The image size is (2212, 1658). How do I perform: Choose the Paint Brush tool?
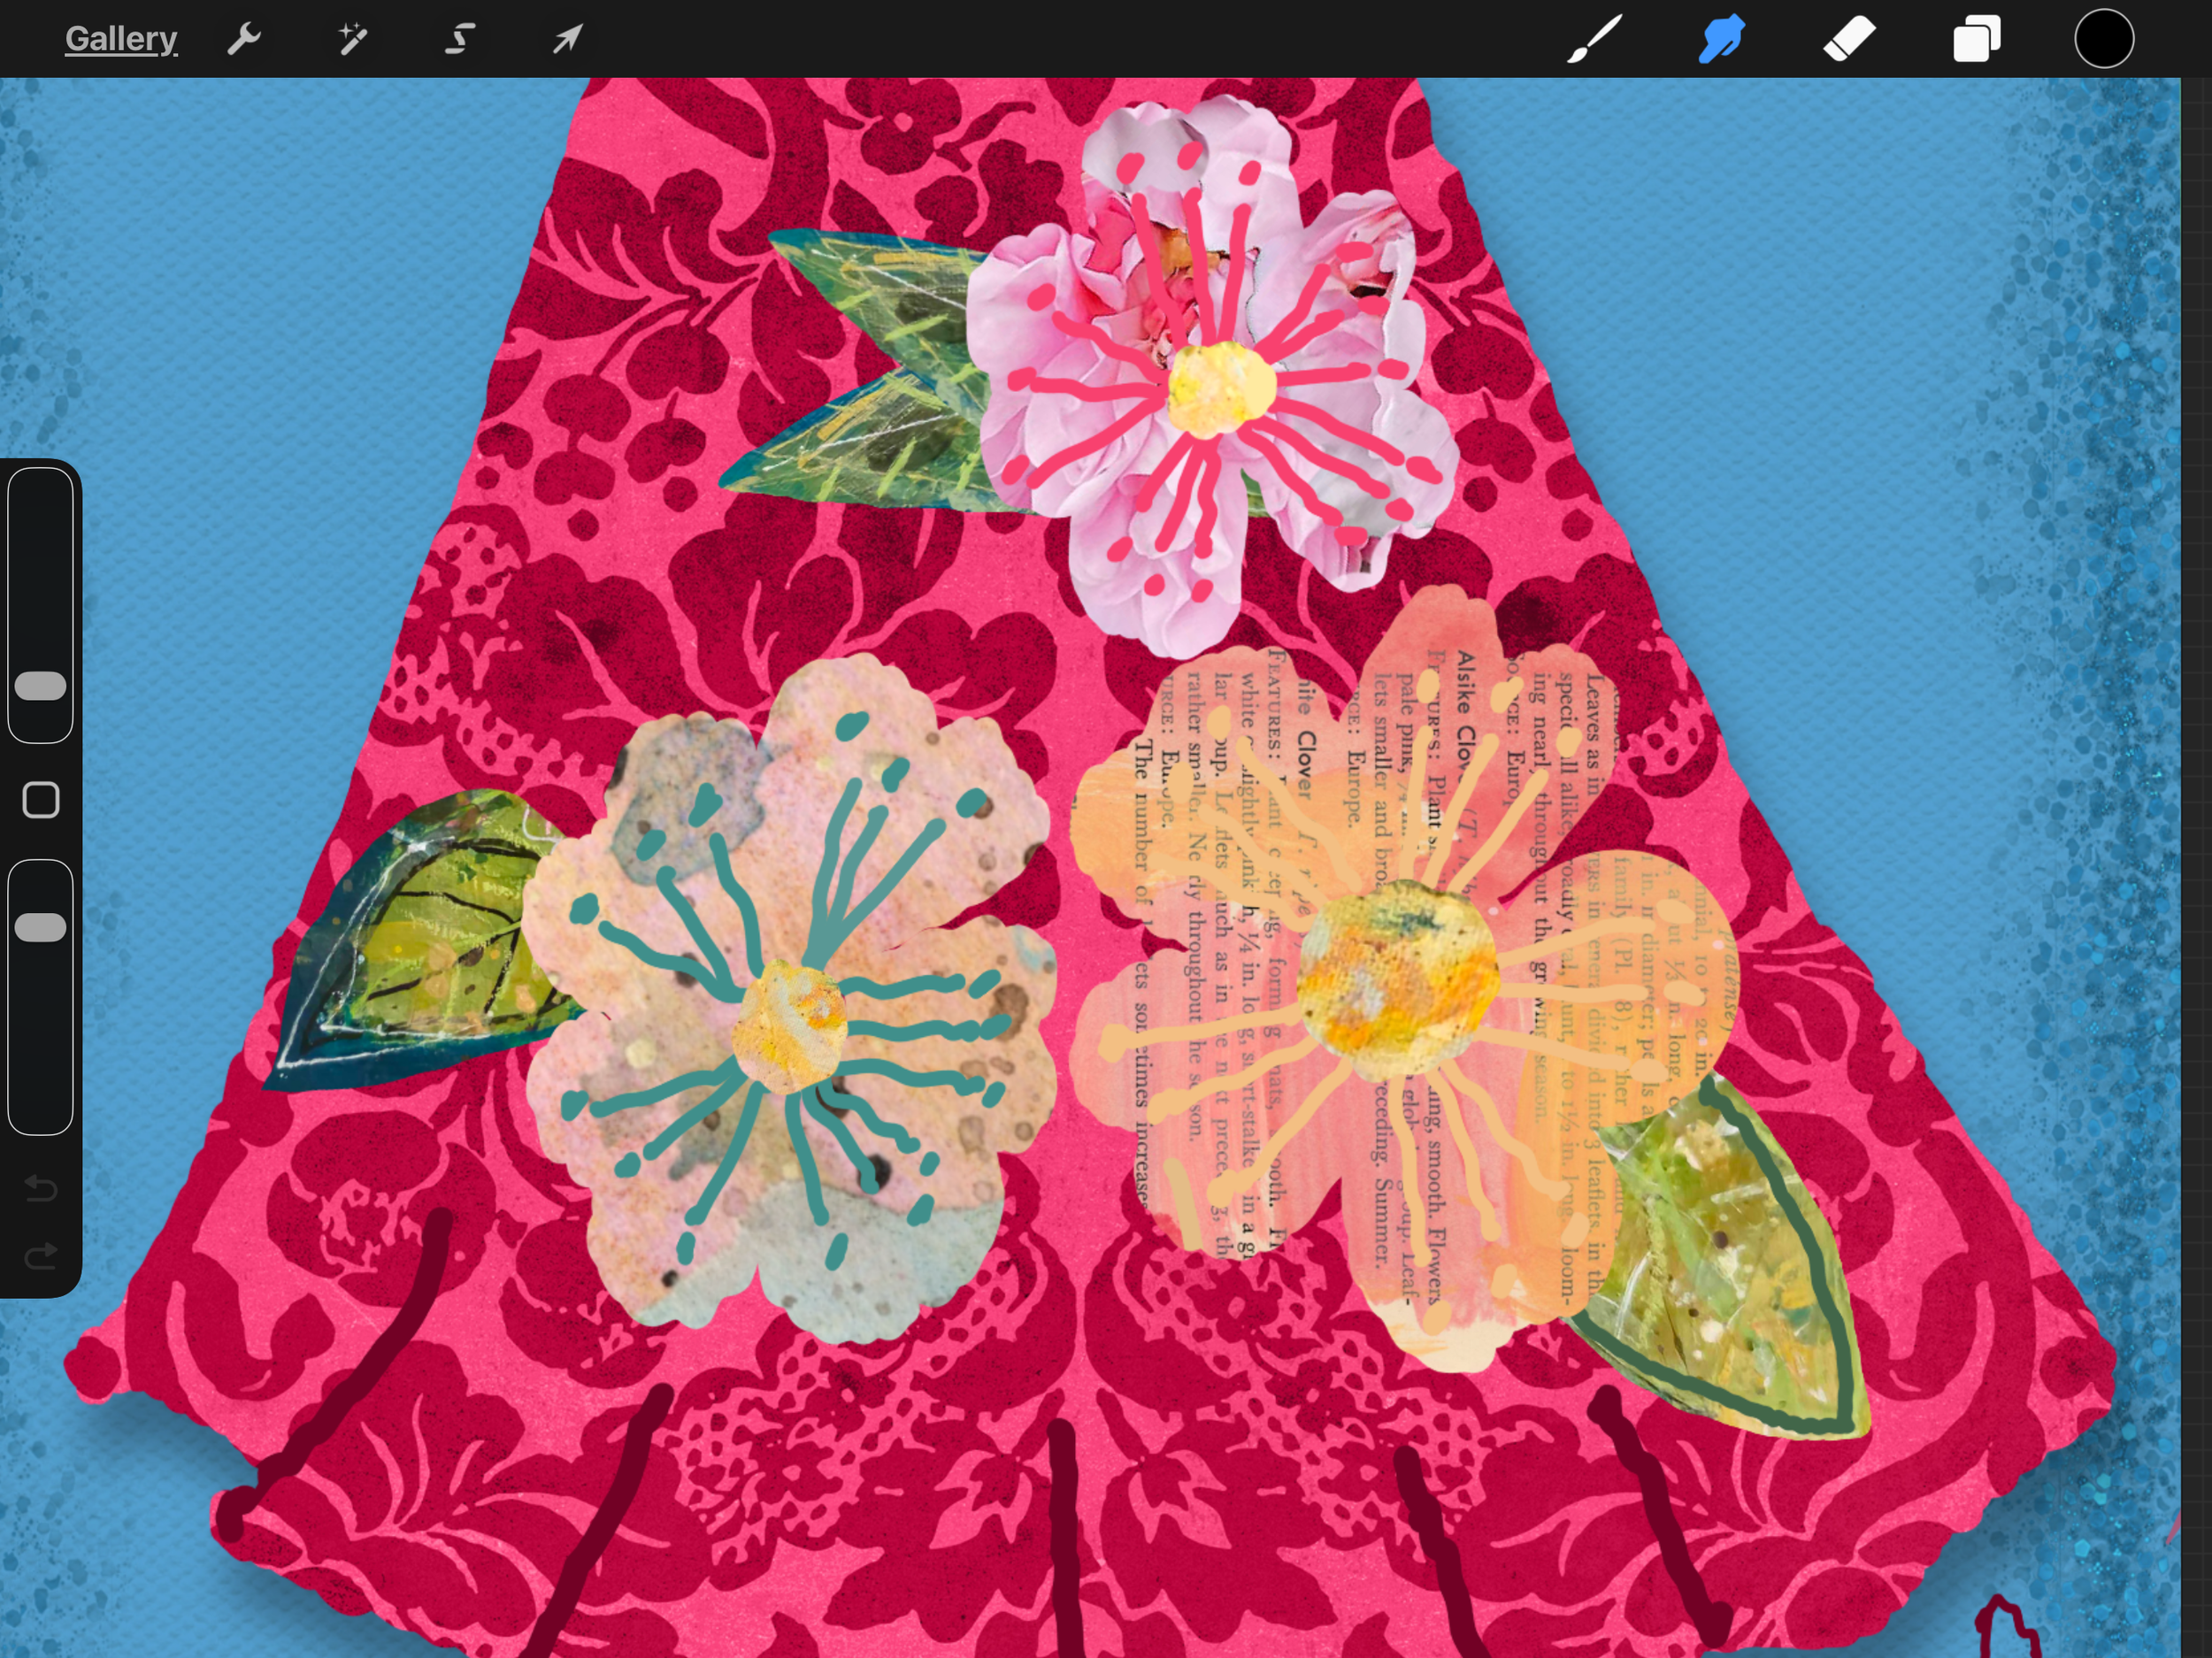coord(1594,39)
